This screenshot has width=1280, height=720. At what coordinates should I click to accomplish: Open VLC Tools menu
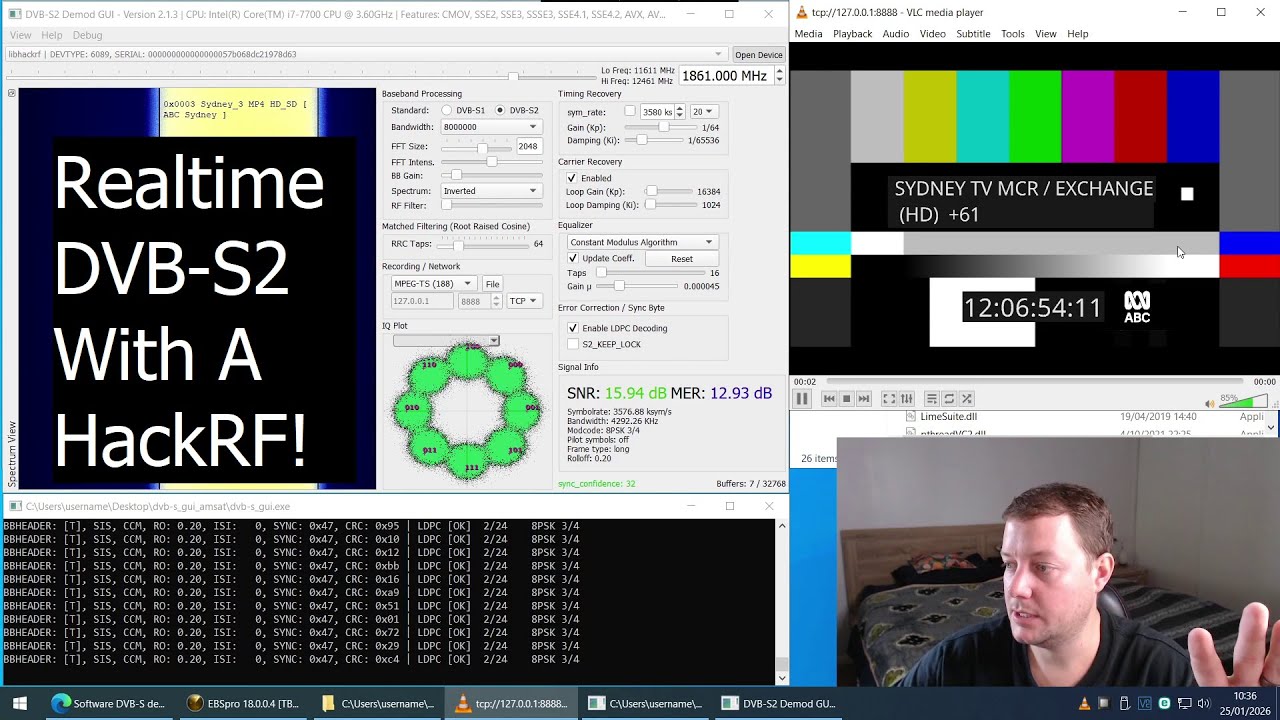1012,34
